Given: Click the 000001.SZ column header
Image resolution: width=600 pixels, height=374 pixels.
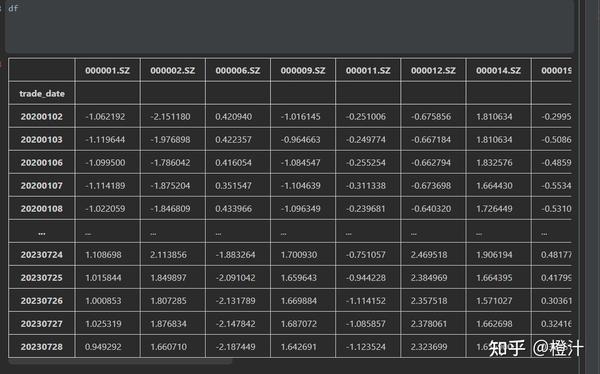Looking at the screenshot, I should (108, 70).
